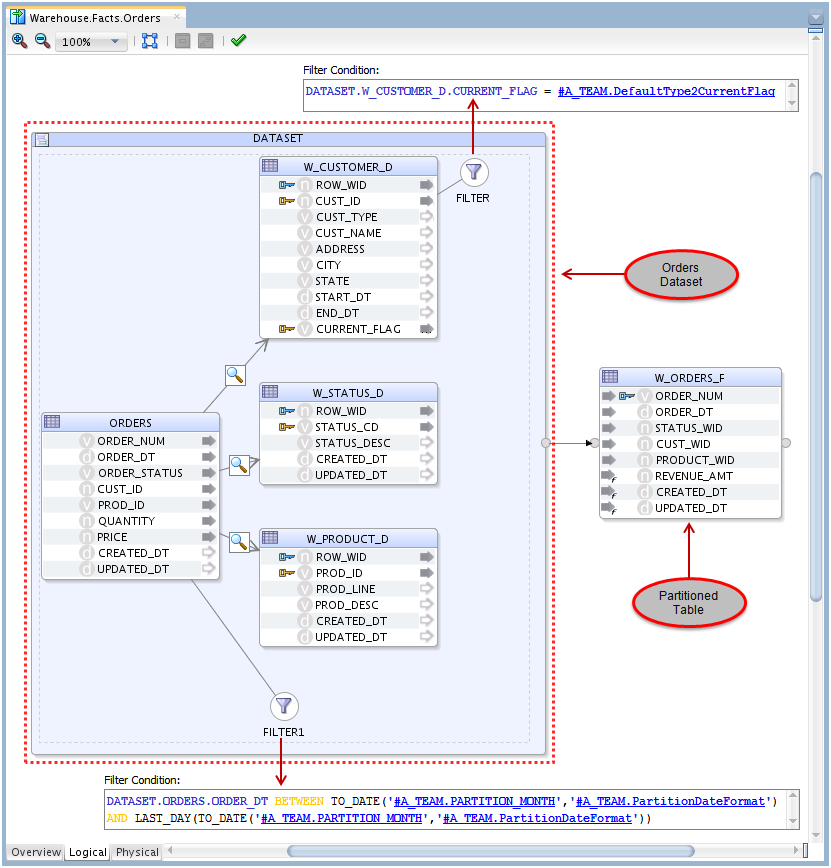Switch to the Overview tab
This screenshot has height=868, width=831.
(36, 853)
